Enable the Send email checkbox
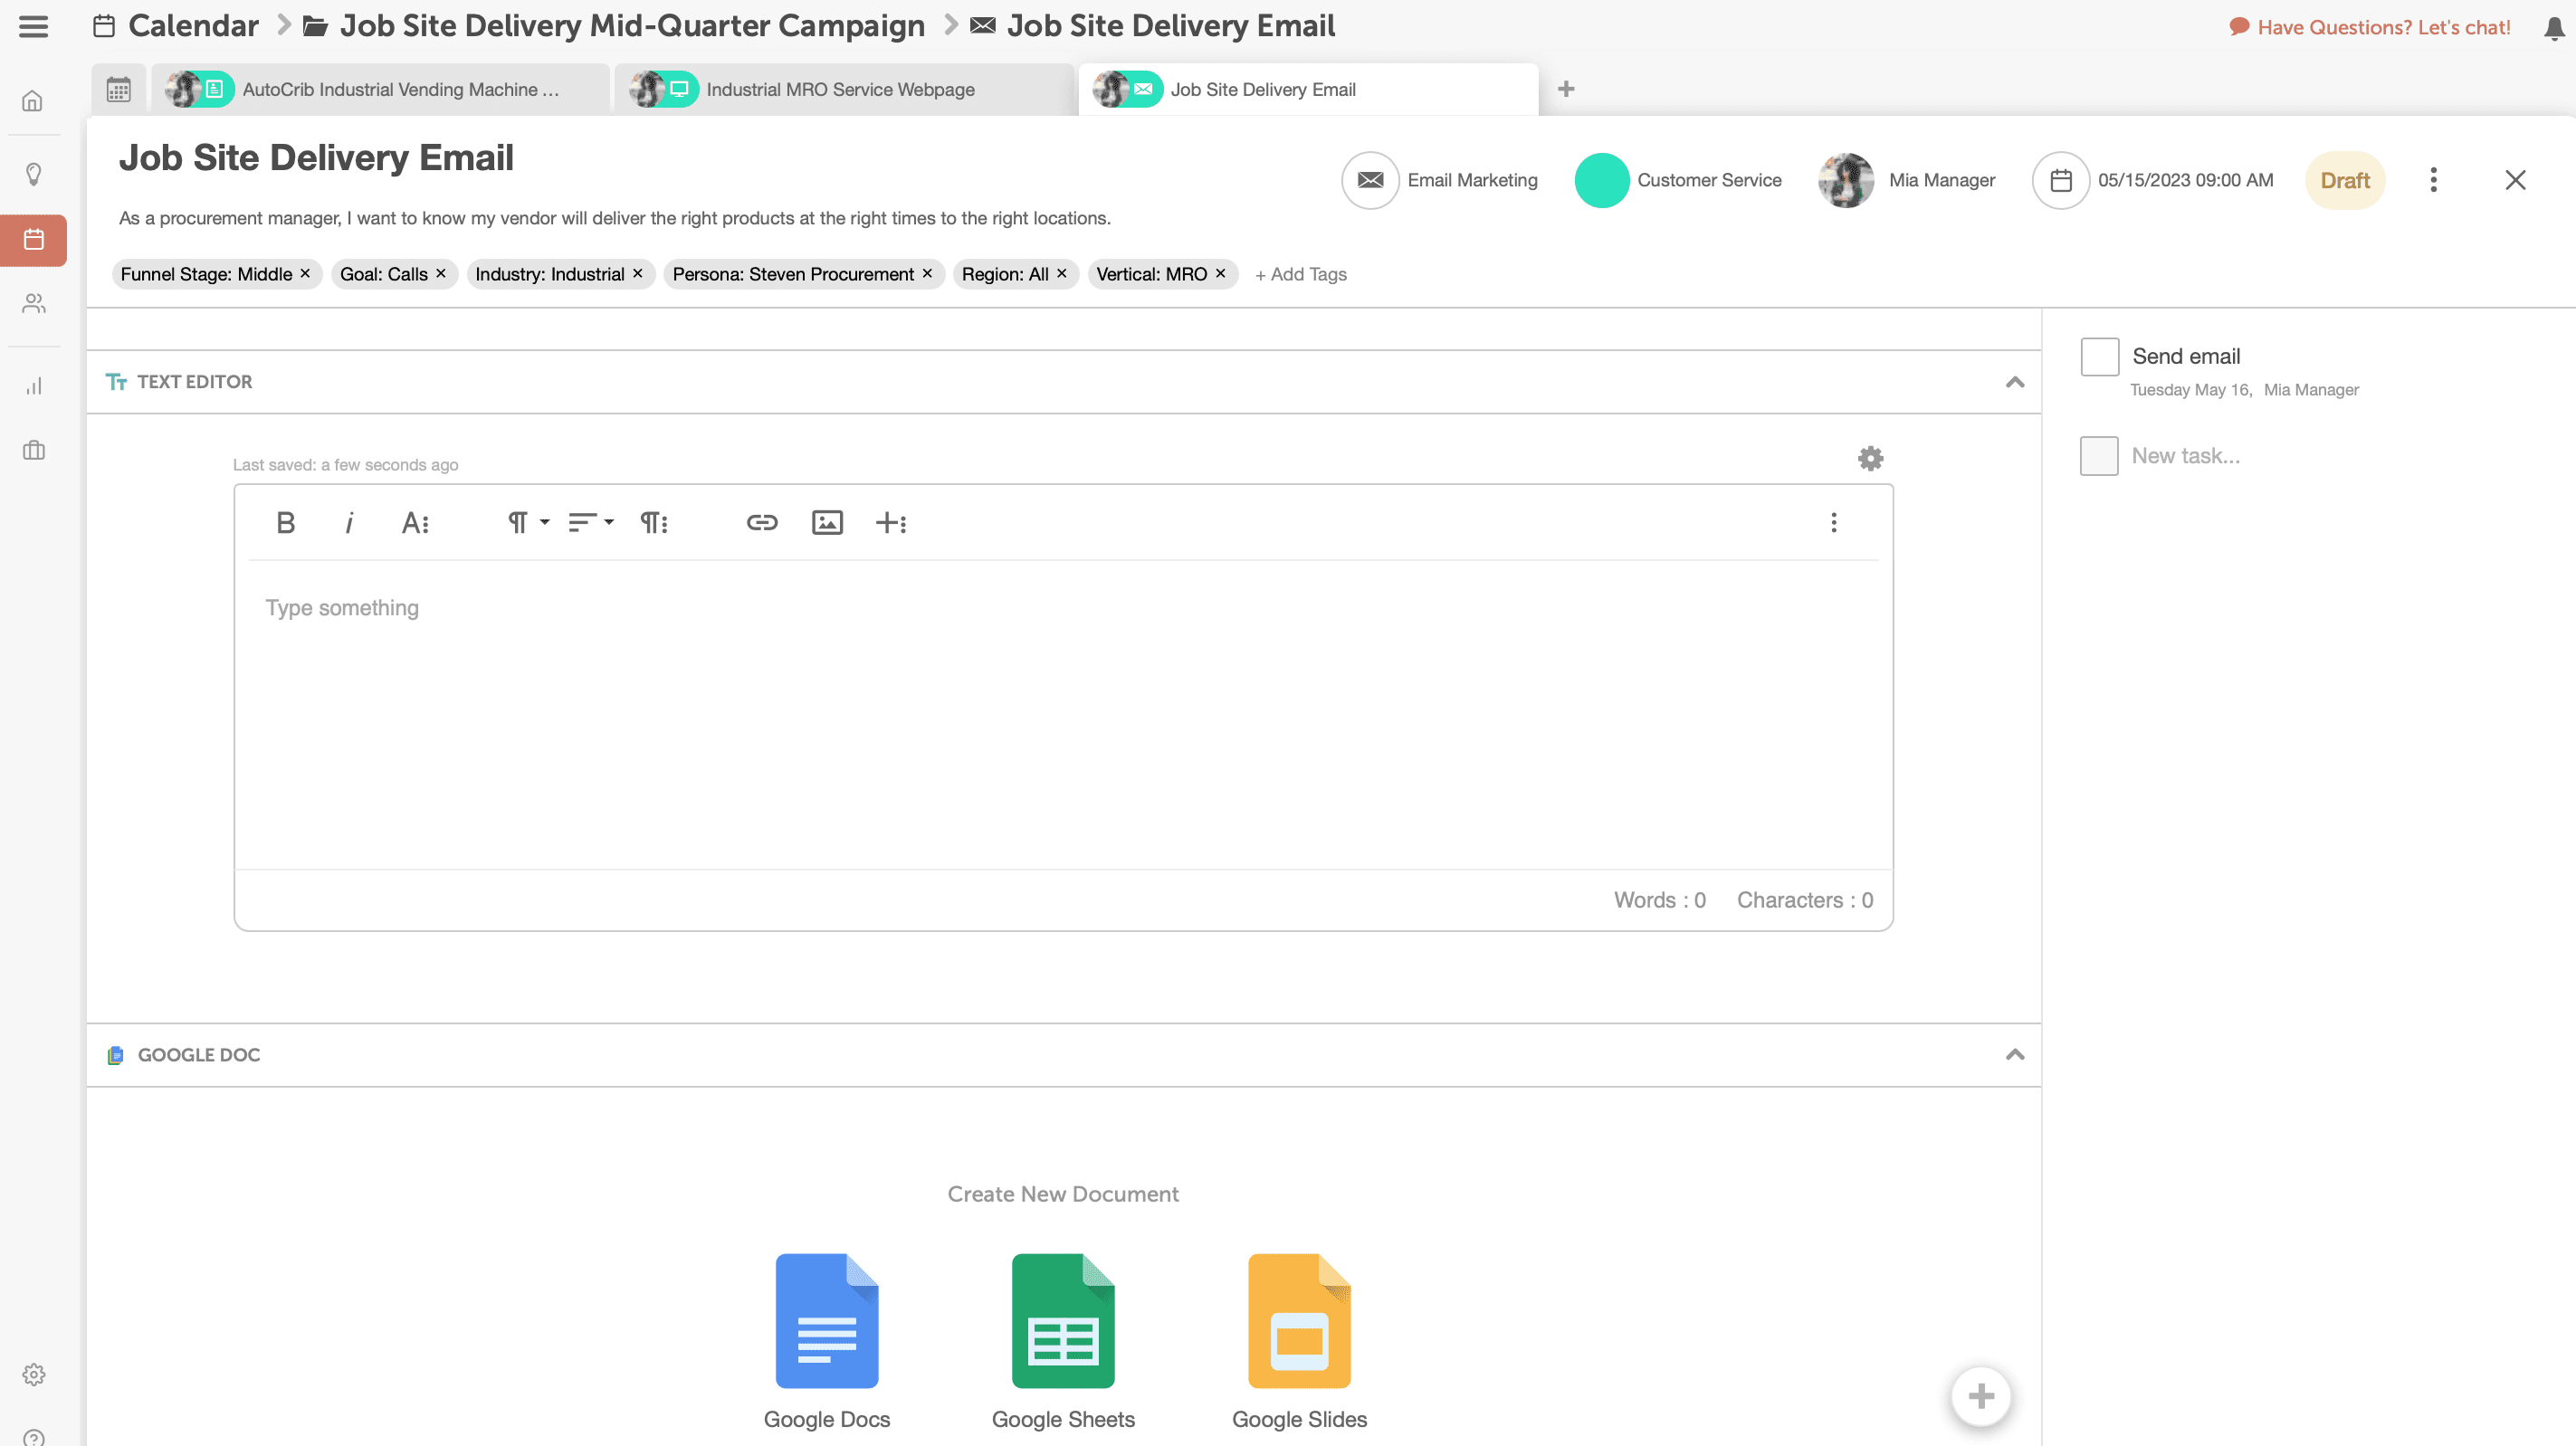 click(x=2099, y=356)
